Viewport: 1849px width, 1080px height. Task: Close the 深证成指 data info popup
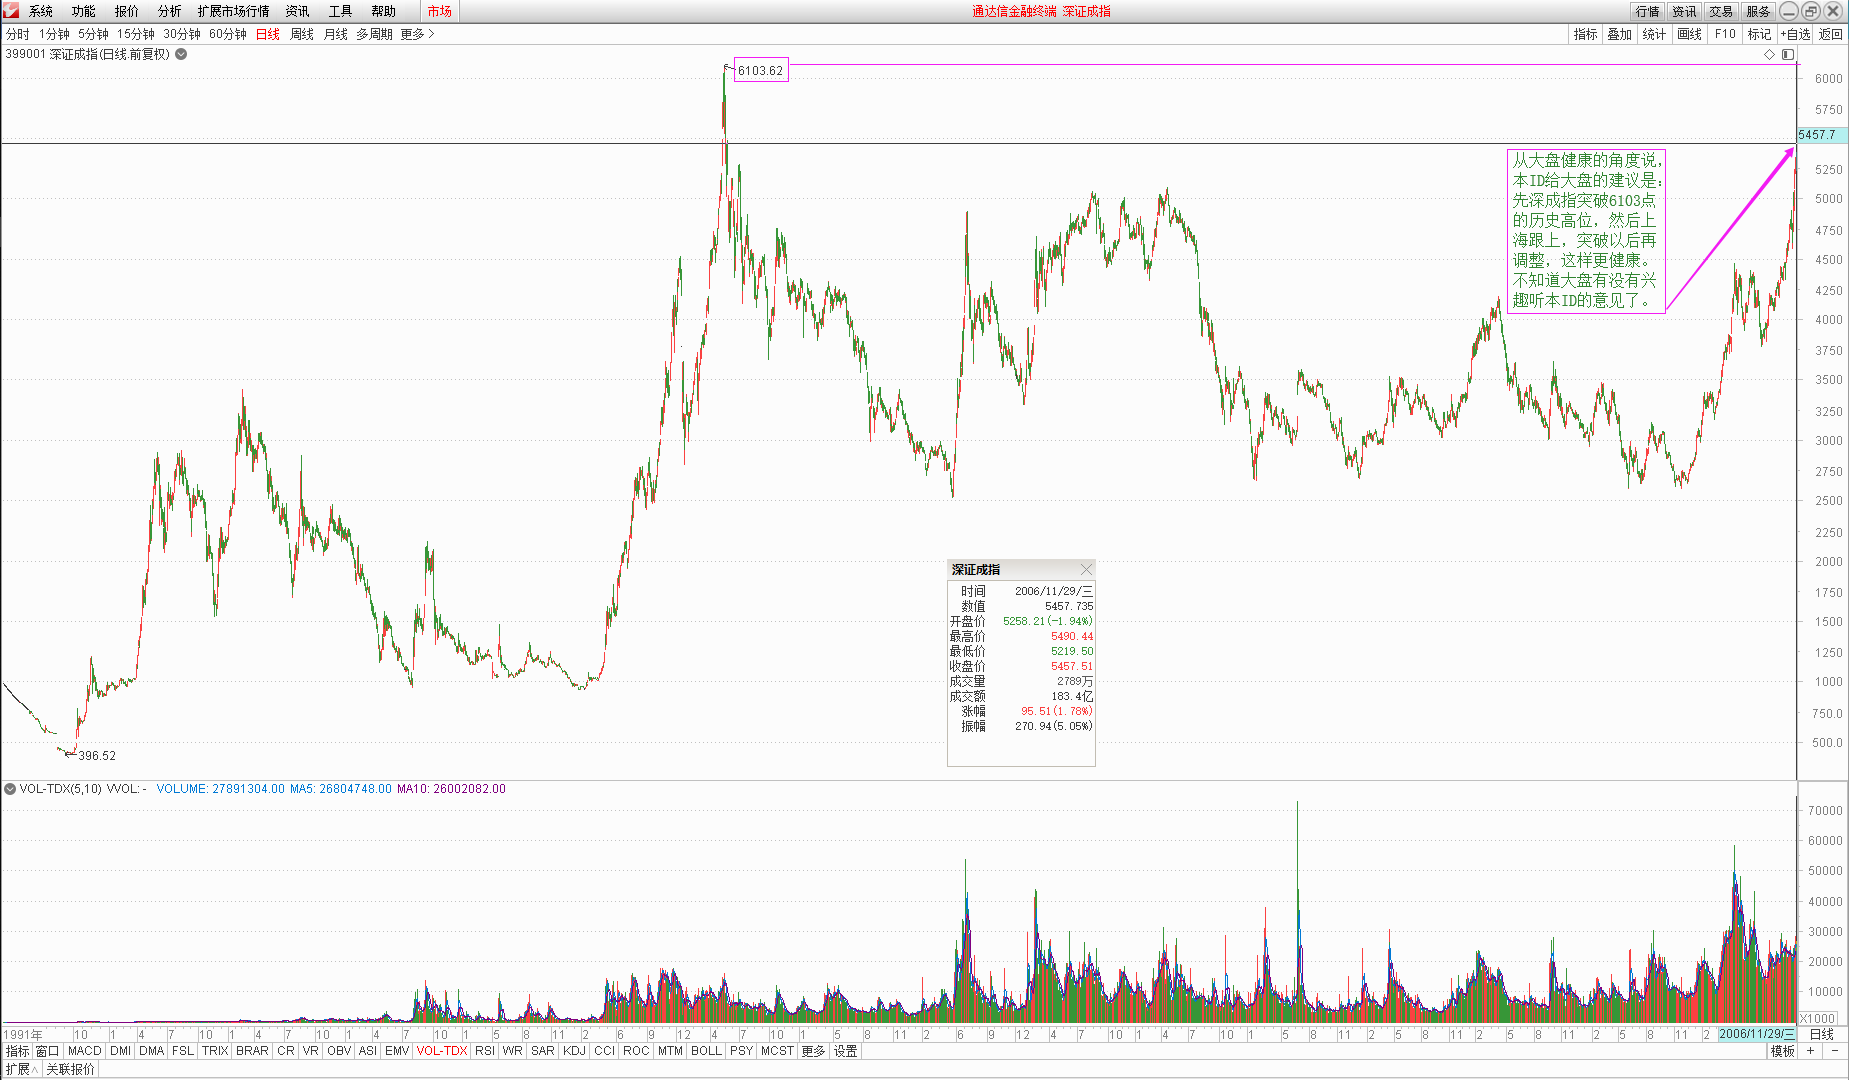coord(1086,569)
